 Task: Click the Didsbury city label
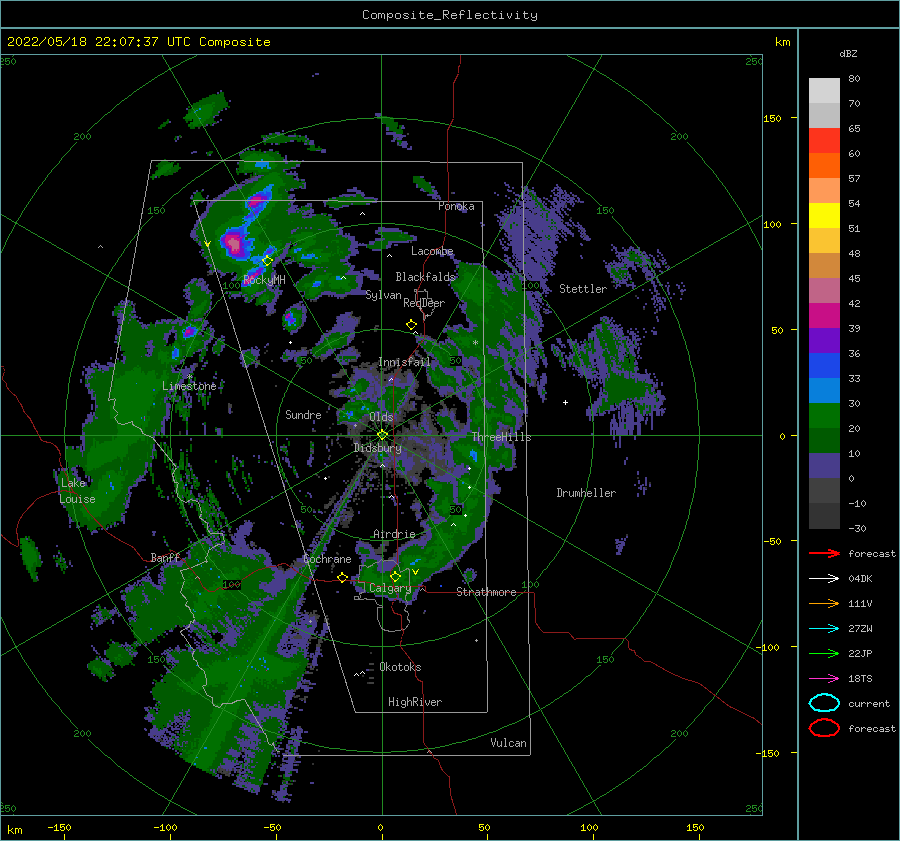point(377,448)
